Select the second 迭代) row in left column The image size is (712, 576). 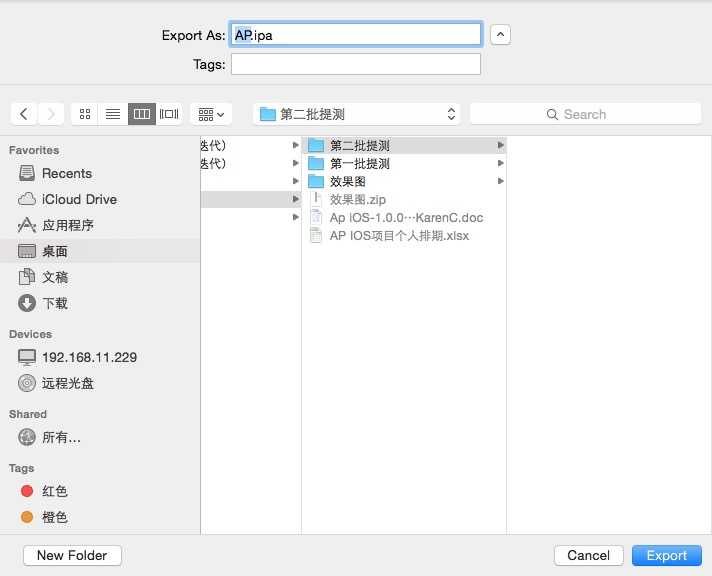[x=251, y=163]
